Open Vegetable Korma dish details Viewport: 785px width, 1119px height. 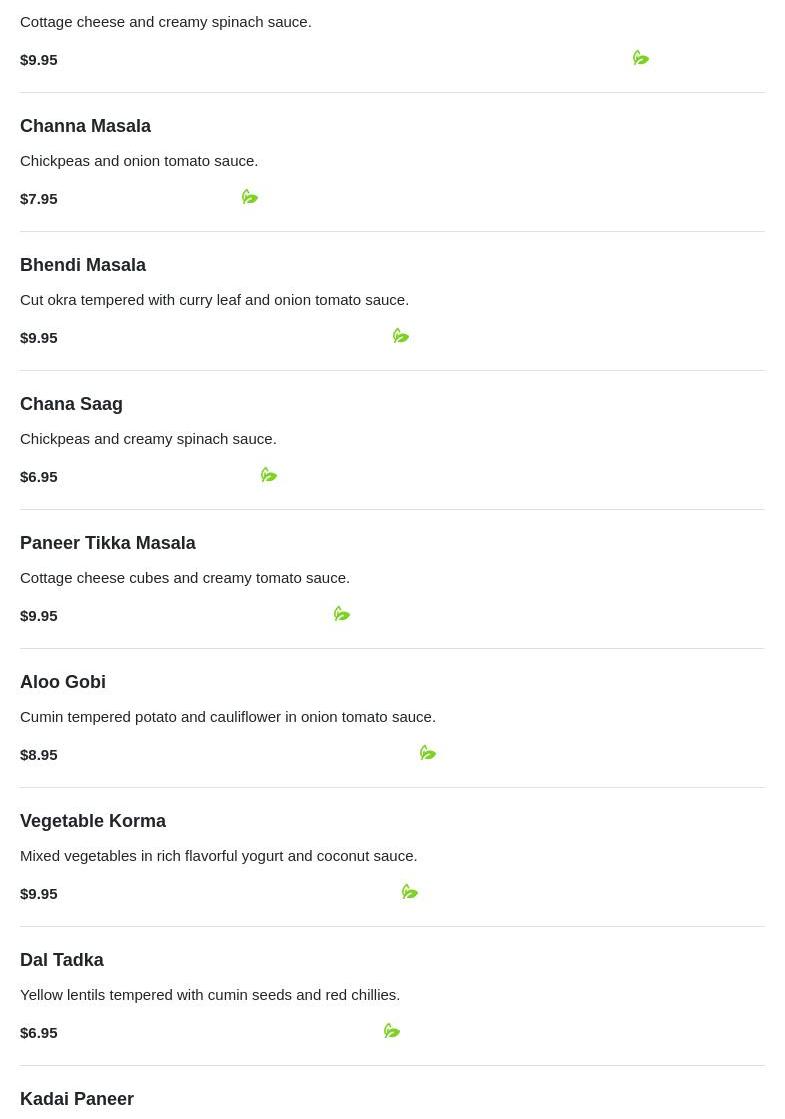93,821
